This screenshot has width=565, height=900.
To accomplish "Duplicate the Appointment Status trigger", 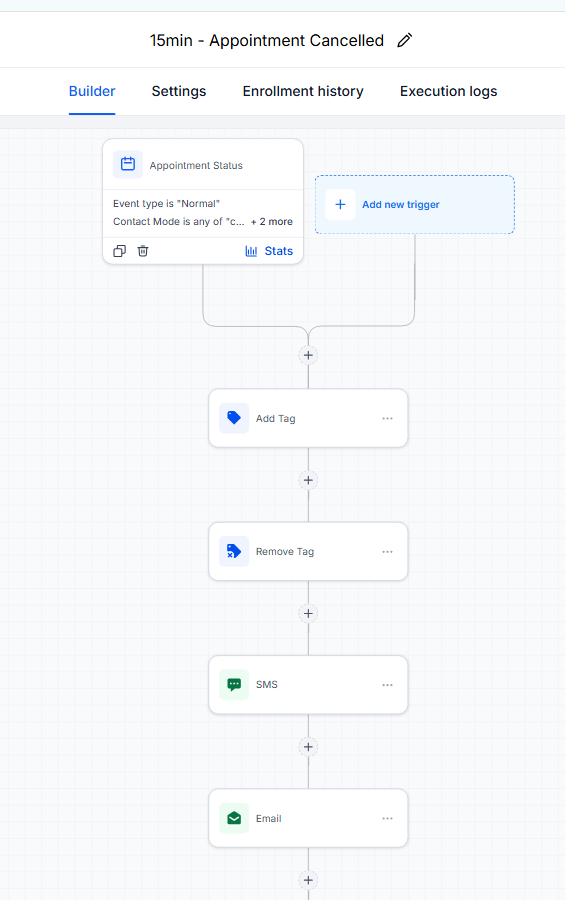I will point(119,251).
